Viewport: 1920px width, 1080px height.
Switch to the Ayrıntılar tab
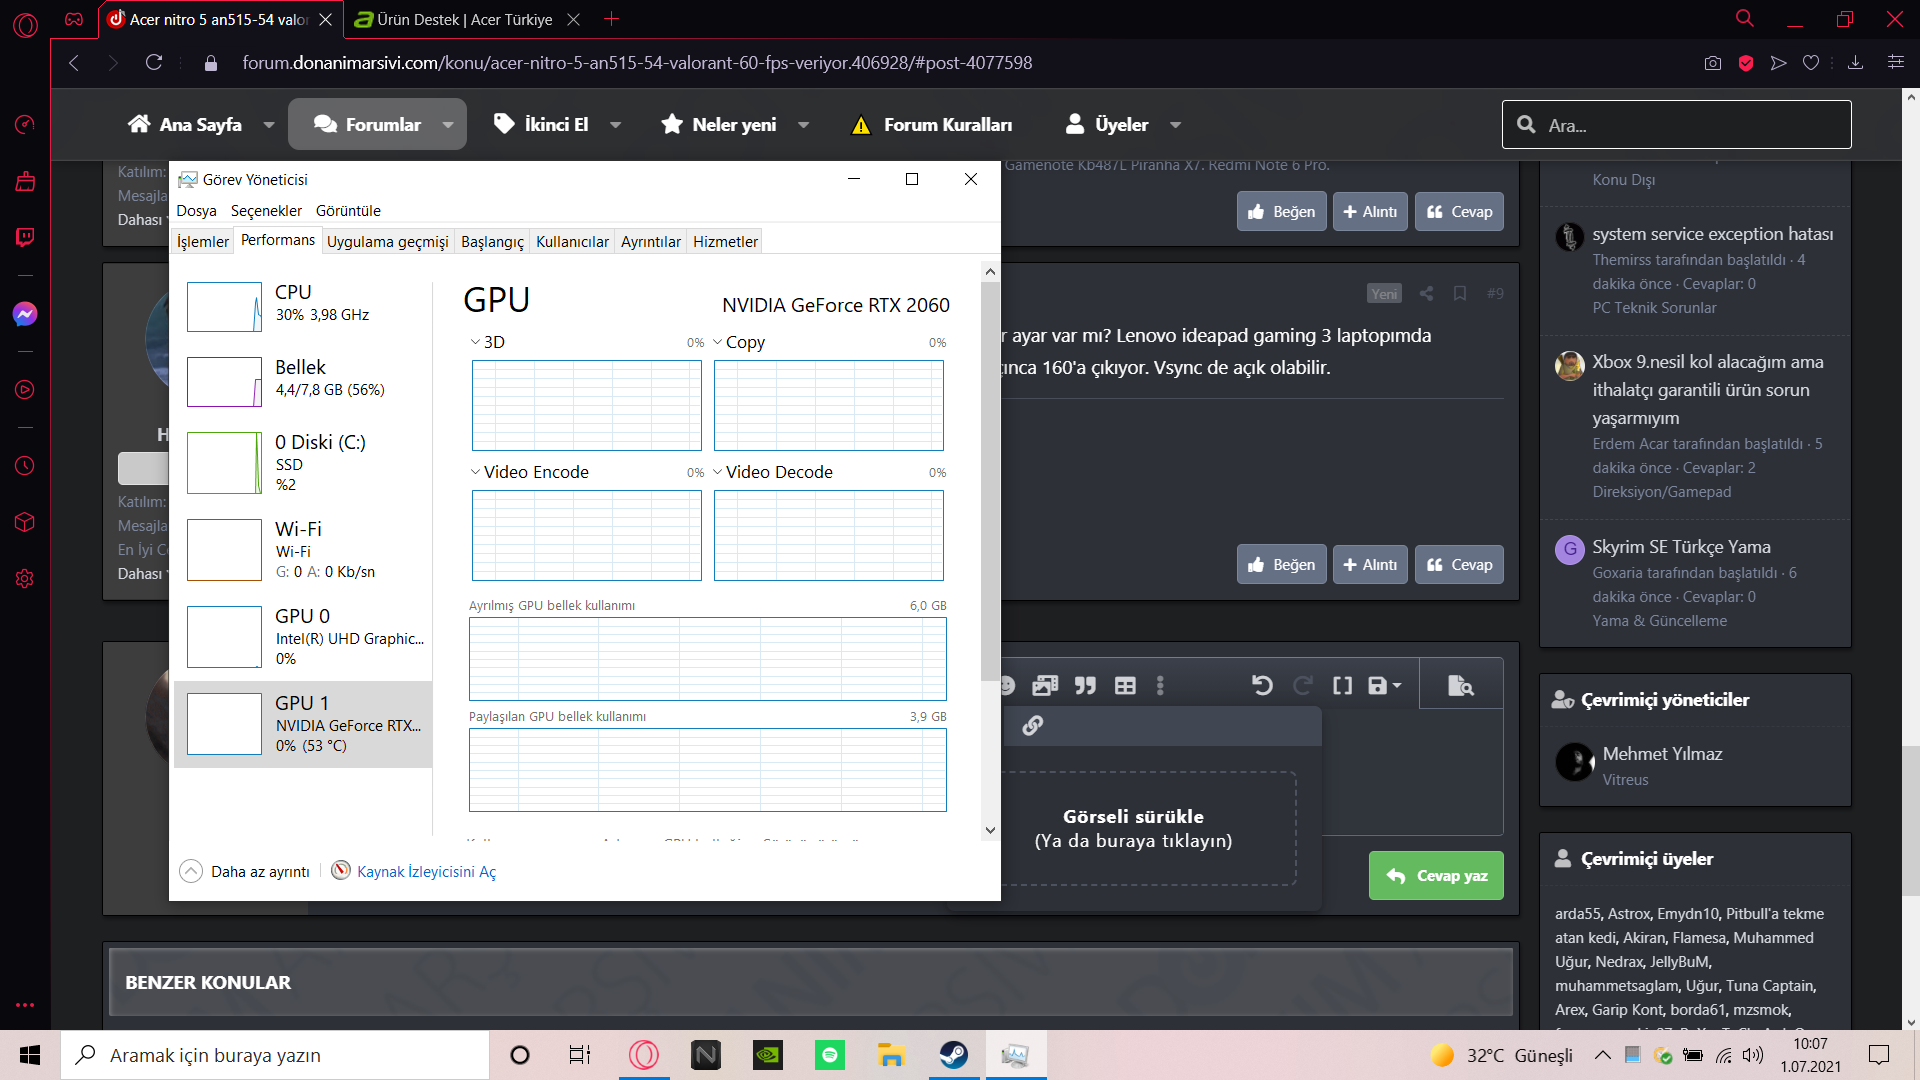coord(651,242)
